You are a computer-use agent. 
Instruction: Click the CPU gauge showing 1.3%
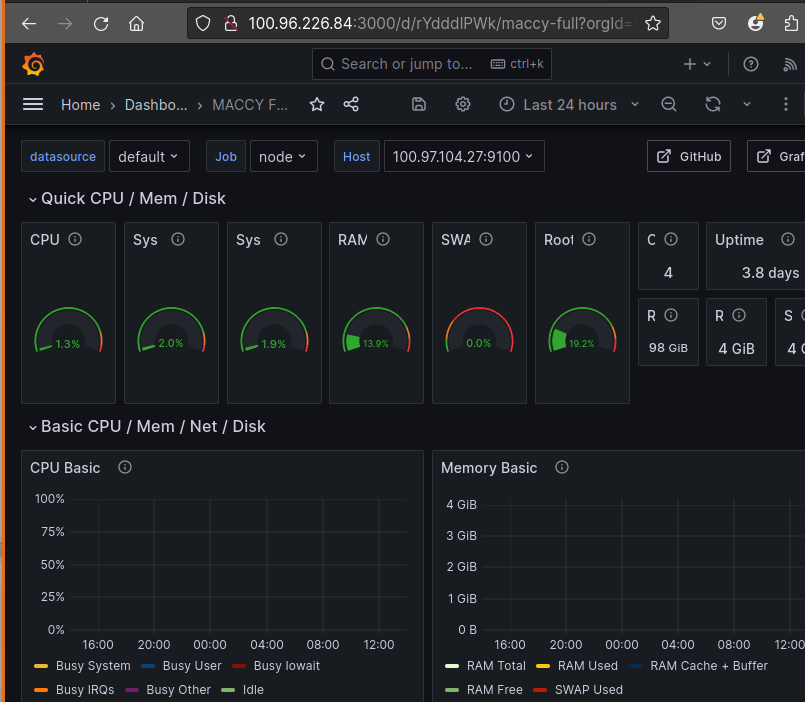[x=68, y=331]
